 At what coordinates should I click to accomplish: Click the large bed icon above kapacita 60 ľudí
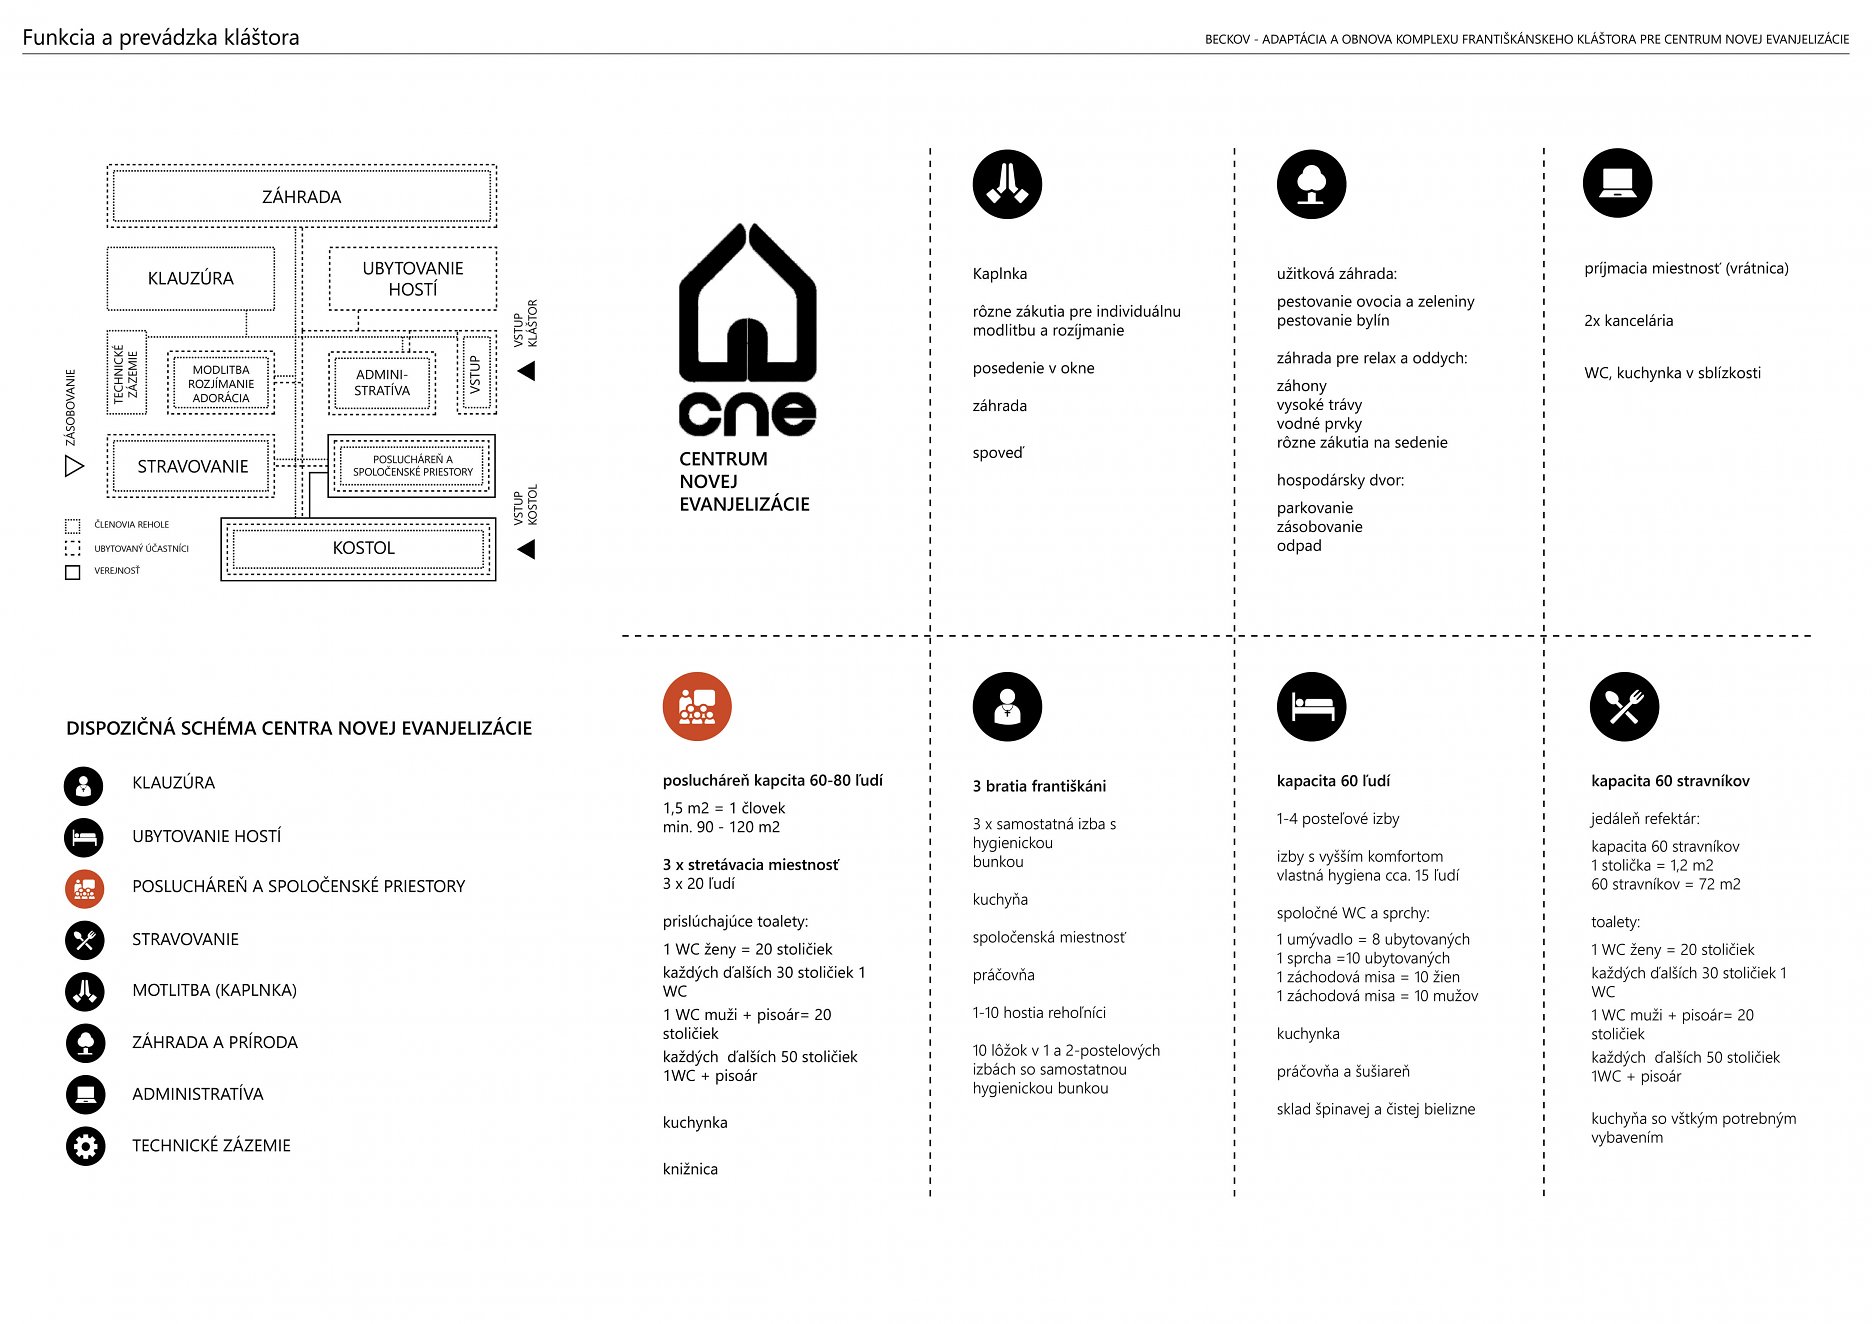[1311, 707]
